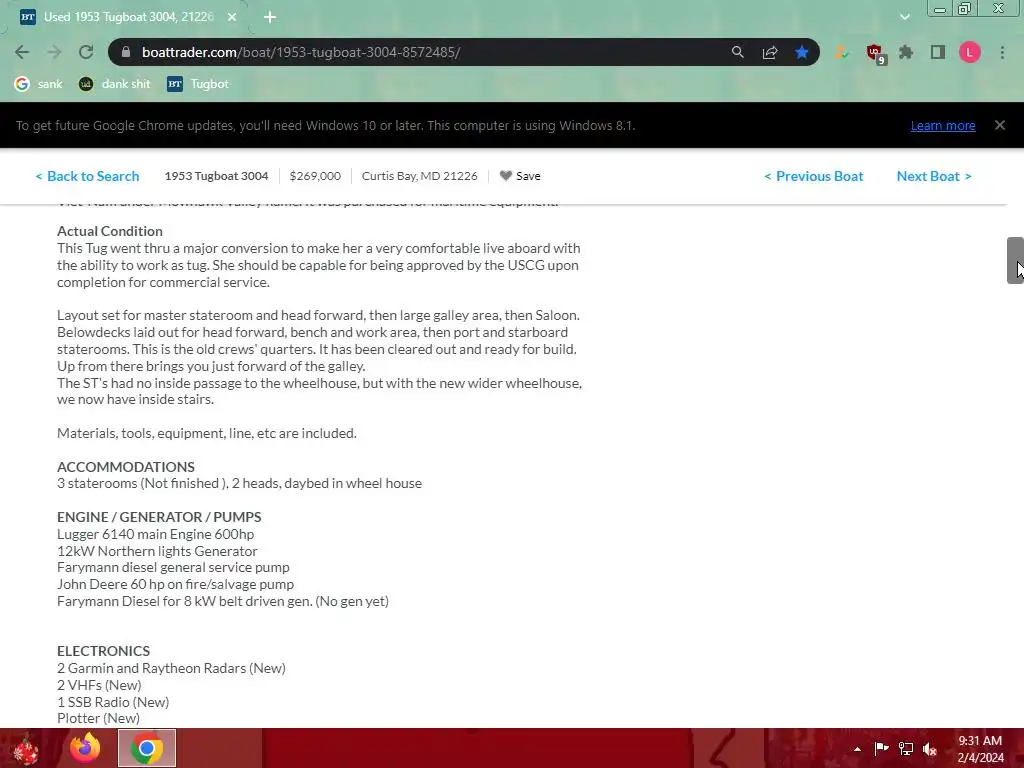Click the ACCOMMODATIONS heading

pyautogui.click(x=125, y=467)
